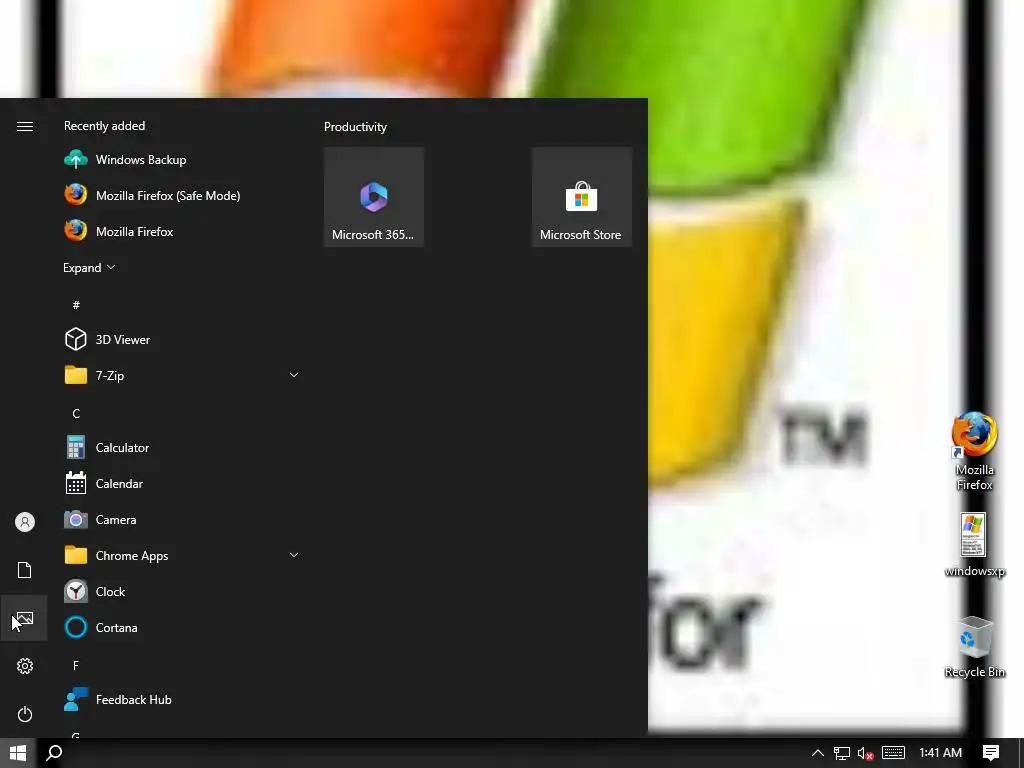
Task: Click the muted volume tray icon
Action: coord(865,753)
